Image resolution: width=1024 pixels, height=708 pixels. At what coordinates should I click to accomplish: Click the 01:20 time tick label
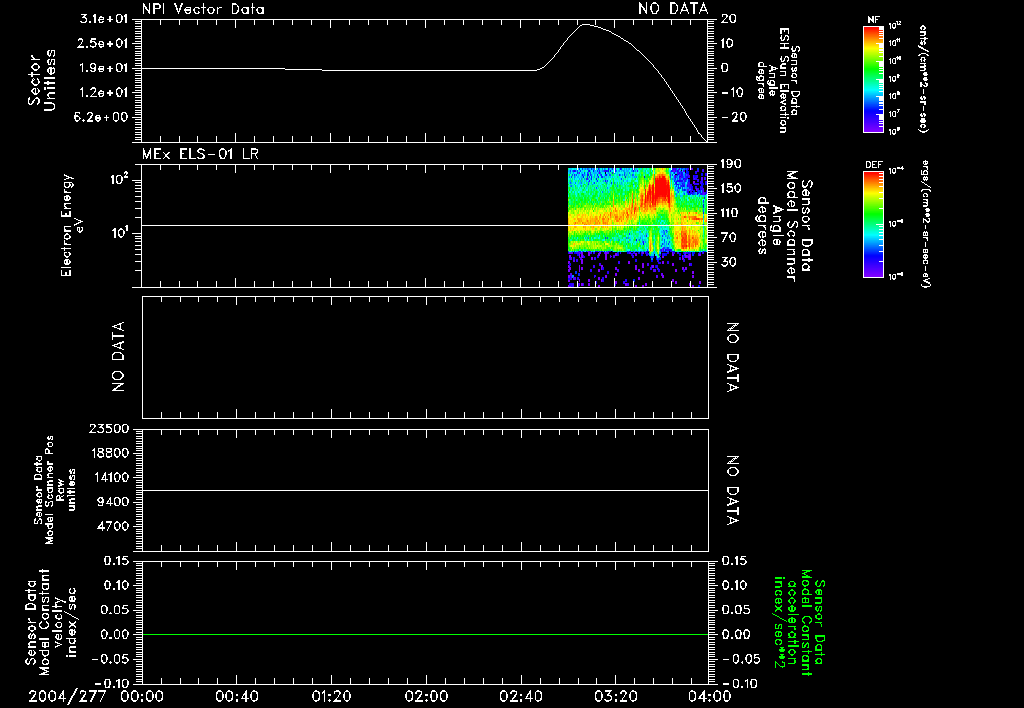click(x=331, y=696)
